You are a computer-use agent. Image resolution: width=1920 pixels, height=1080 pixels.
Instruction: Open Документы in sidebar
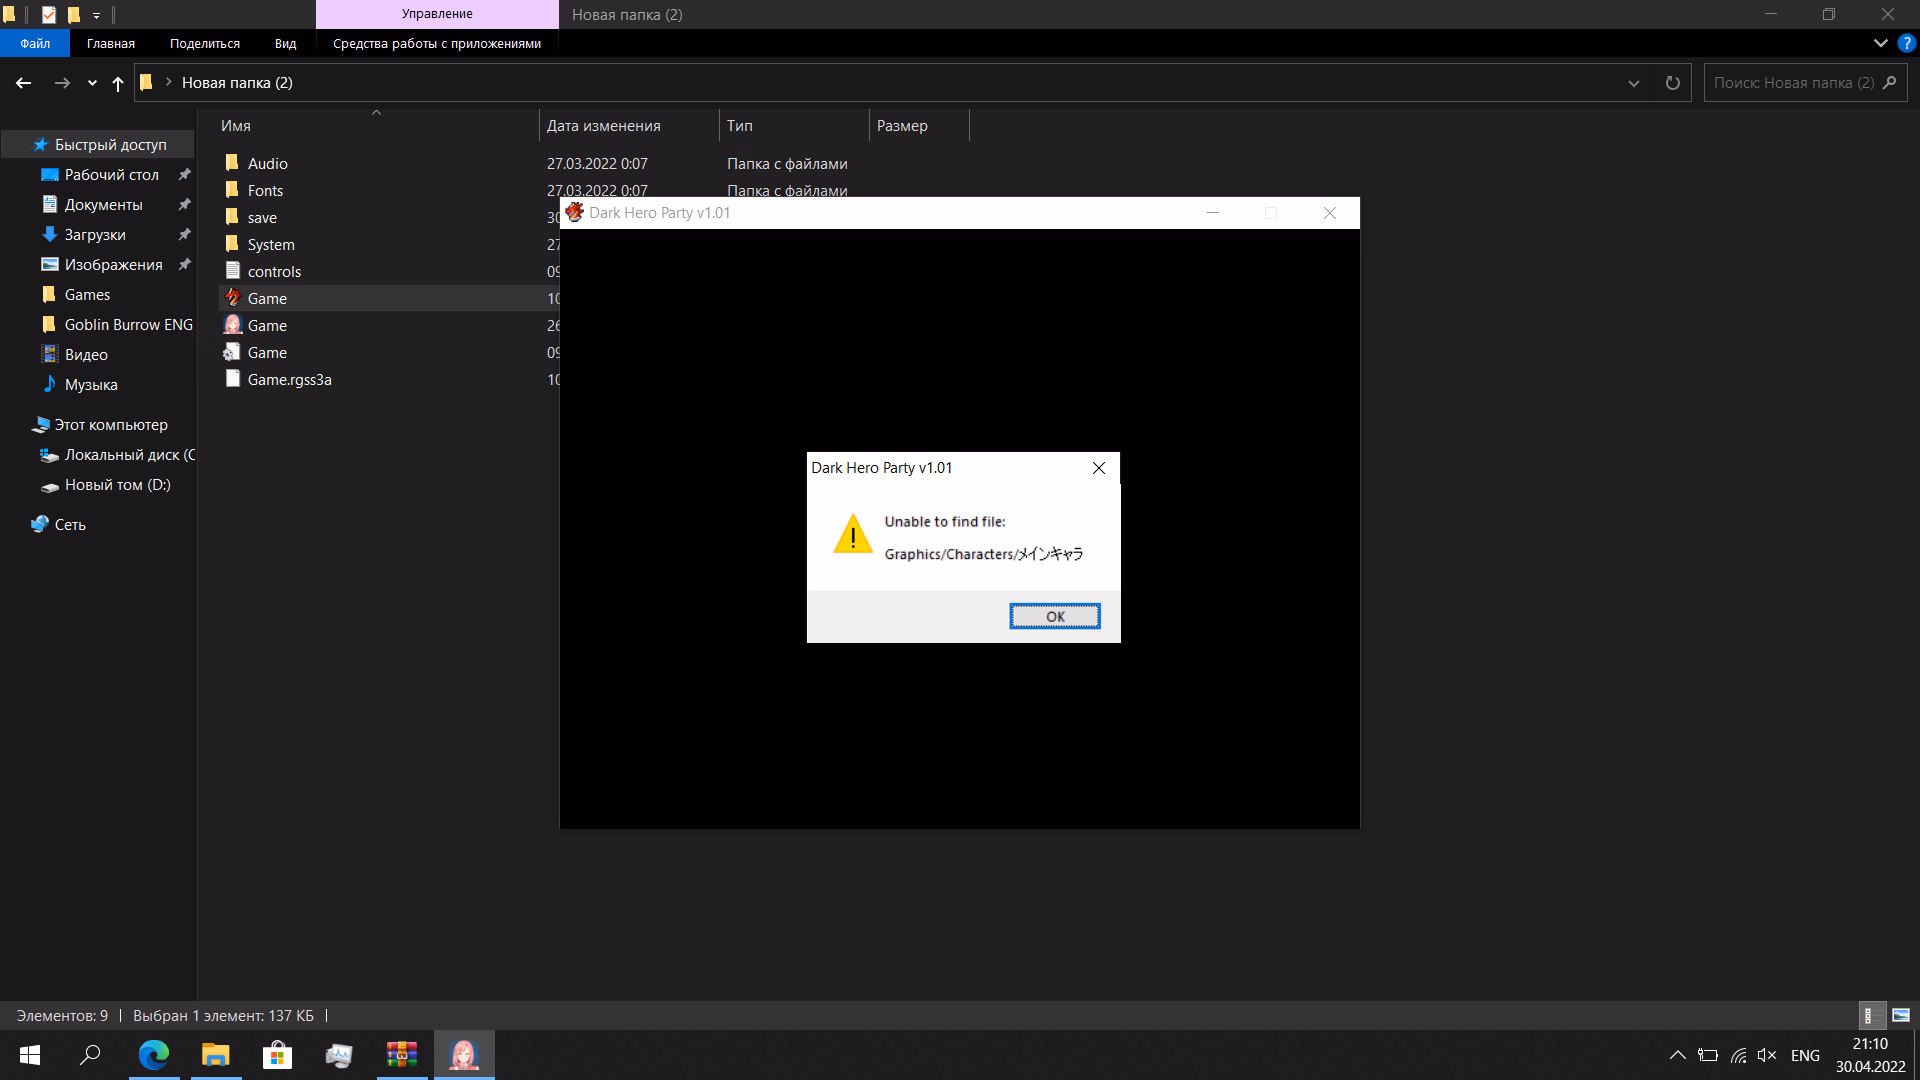pyautogui.click(x=103, y=205)
